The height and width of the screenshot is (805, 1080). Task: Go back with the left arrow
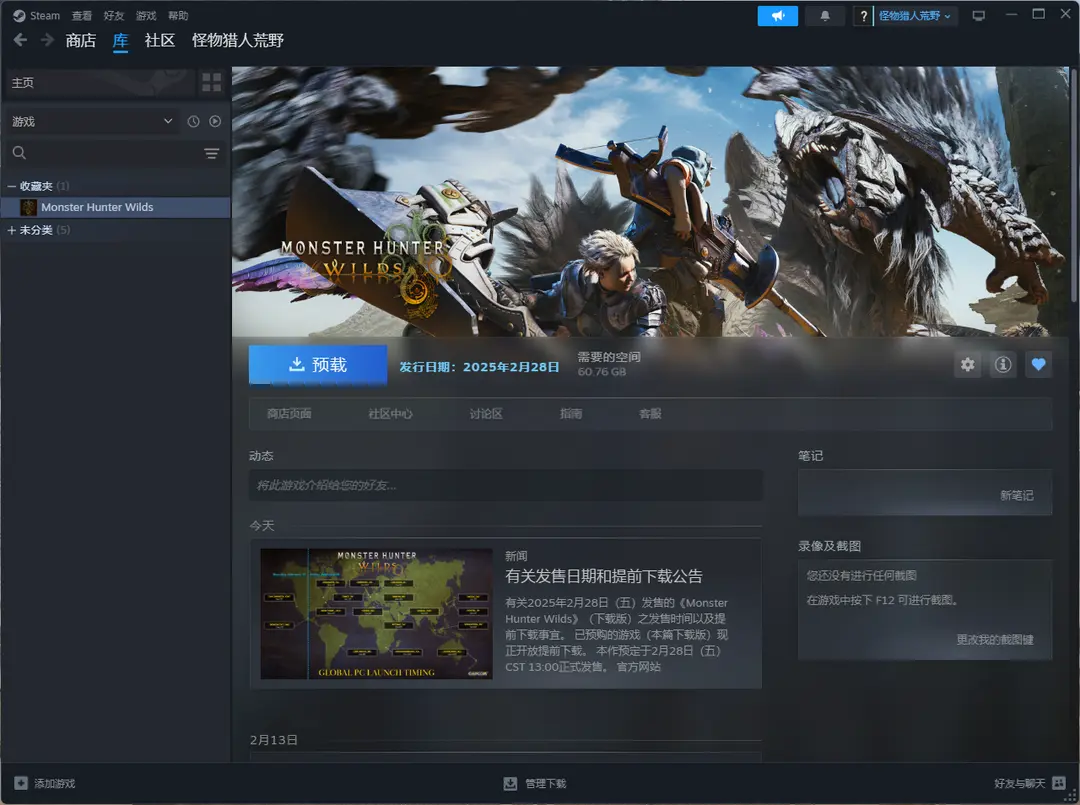21,40
